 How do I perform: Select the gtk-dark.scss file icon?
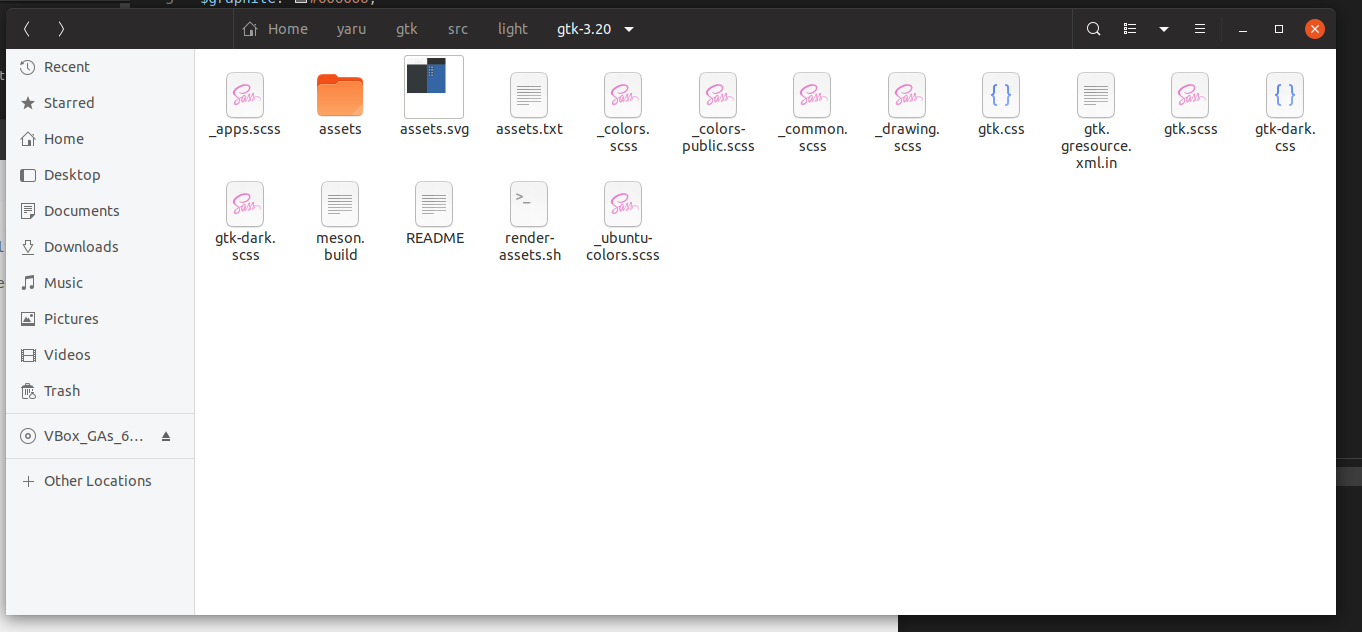click(x=245, y=204)
